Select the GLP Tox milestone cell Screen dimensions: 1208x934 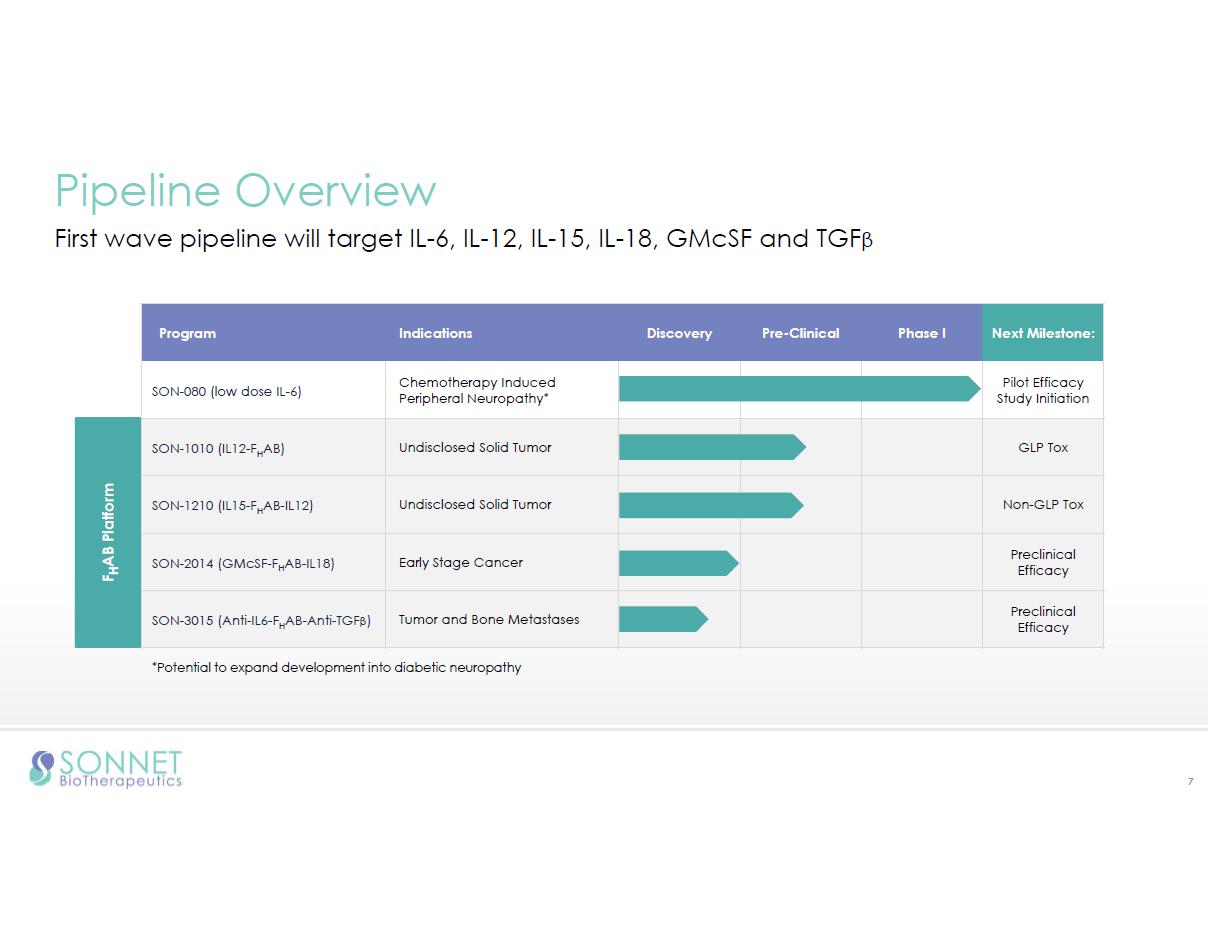coord(1043,447)
